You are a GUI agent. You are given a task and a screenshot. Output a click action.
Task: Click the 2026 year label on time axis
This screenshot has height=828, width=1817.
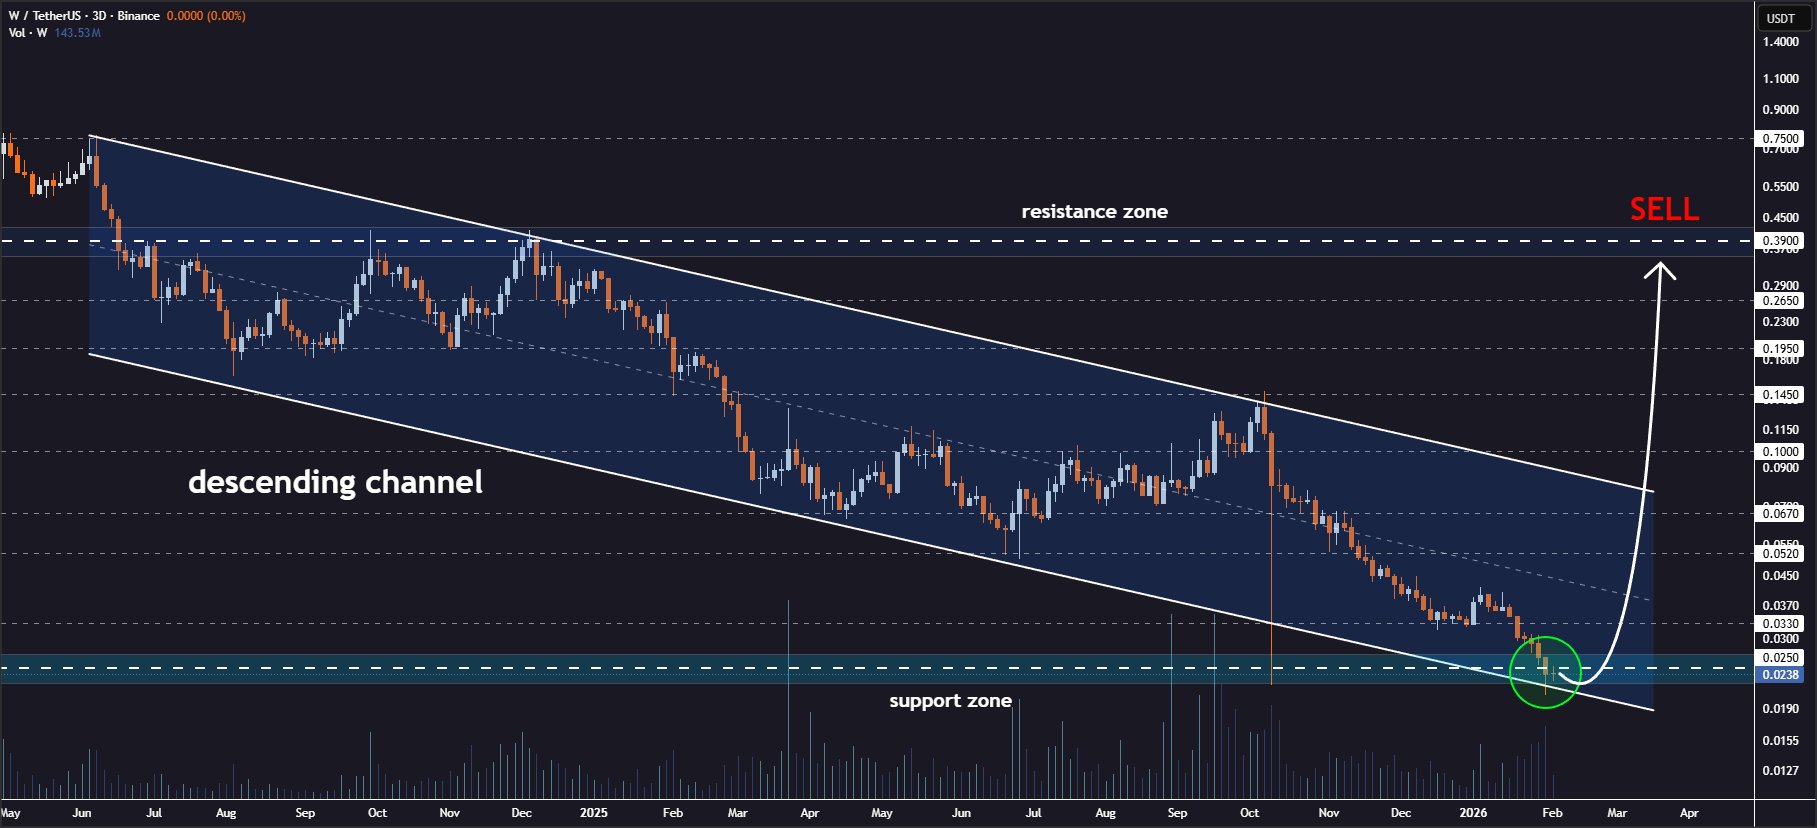[1473, 813]
